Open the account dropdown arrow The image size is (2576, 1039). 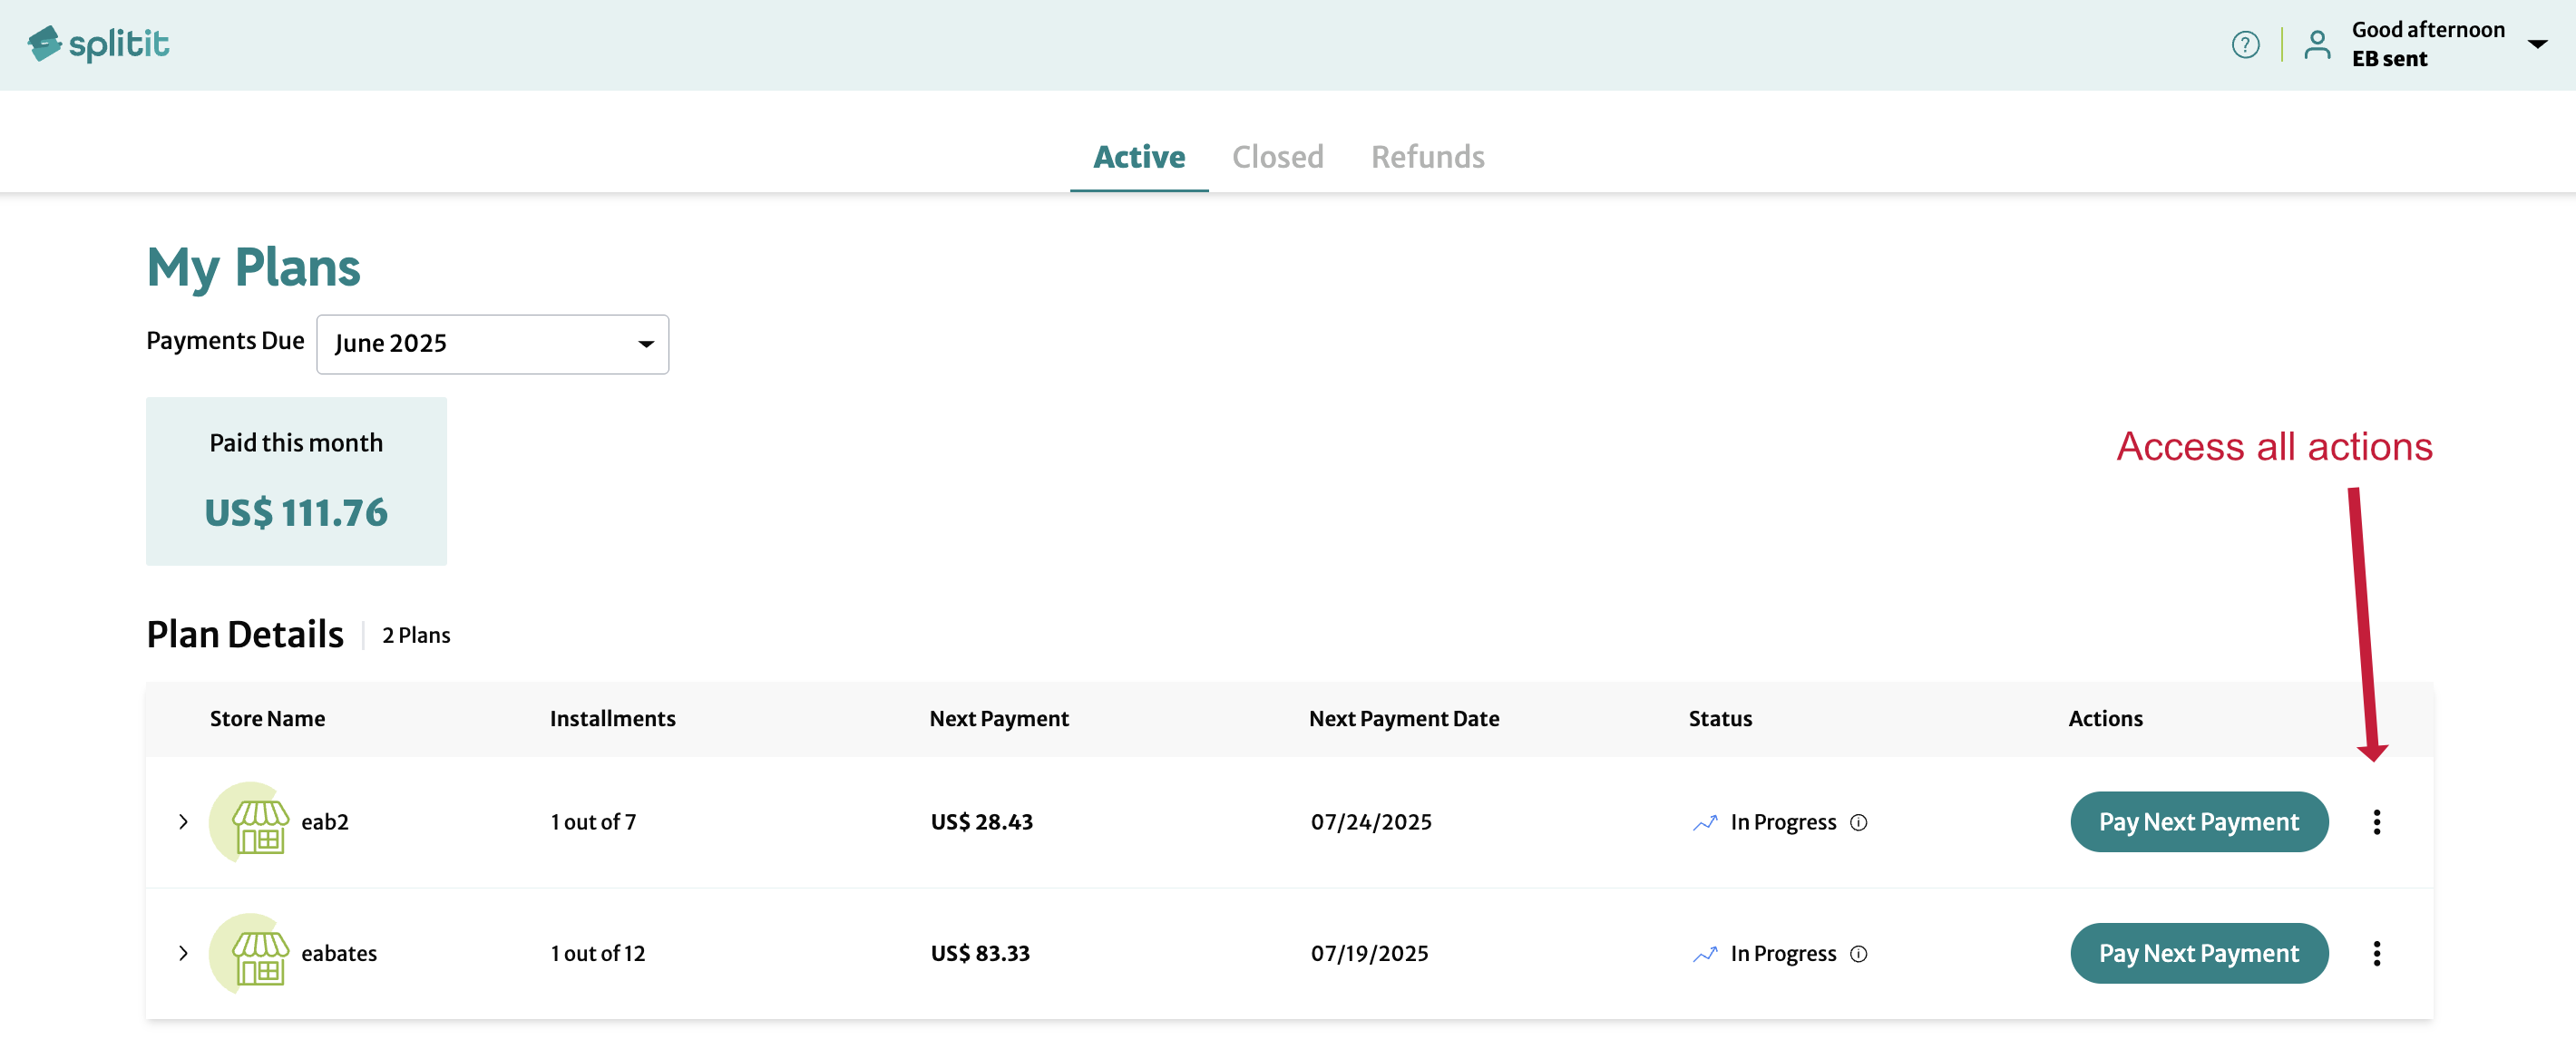(2537, 44)
